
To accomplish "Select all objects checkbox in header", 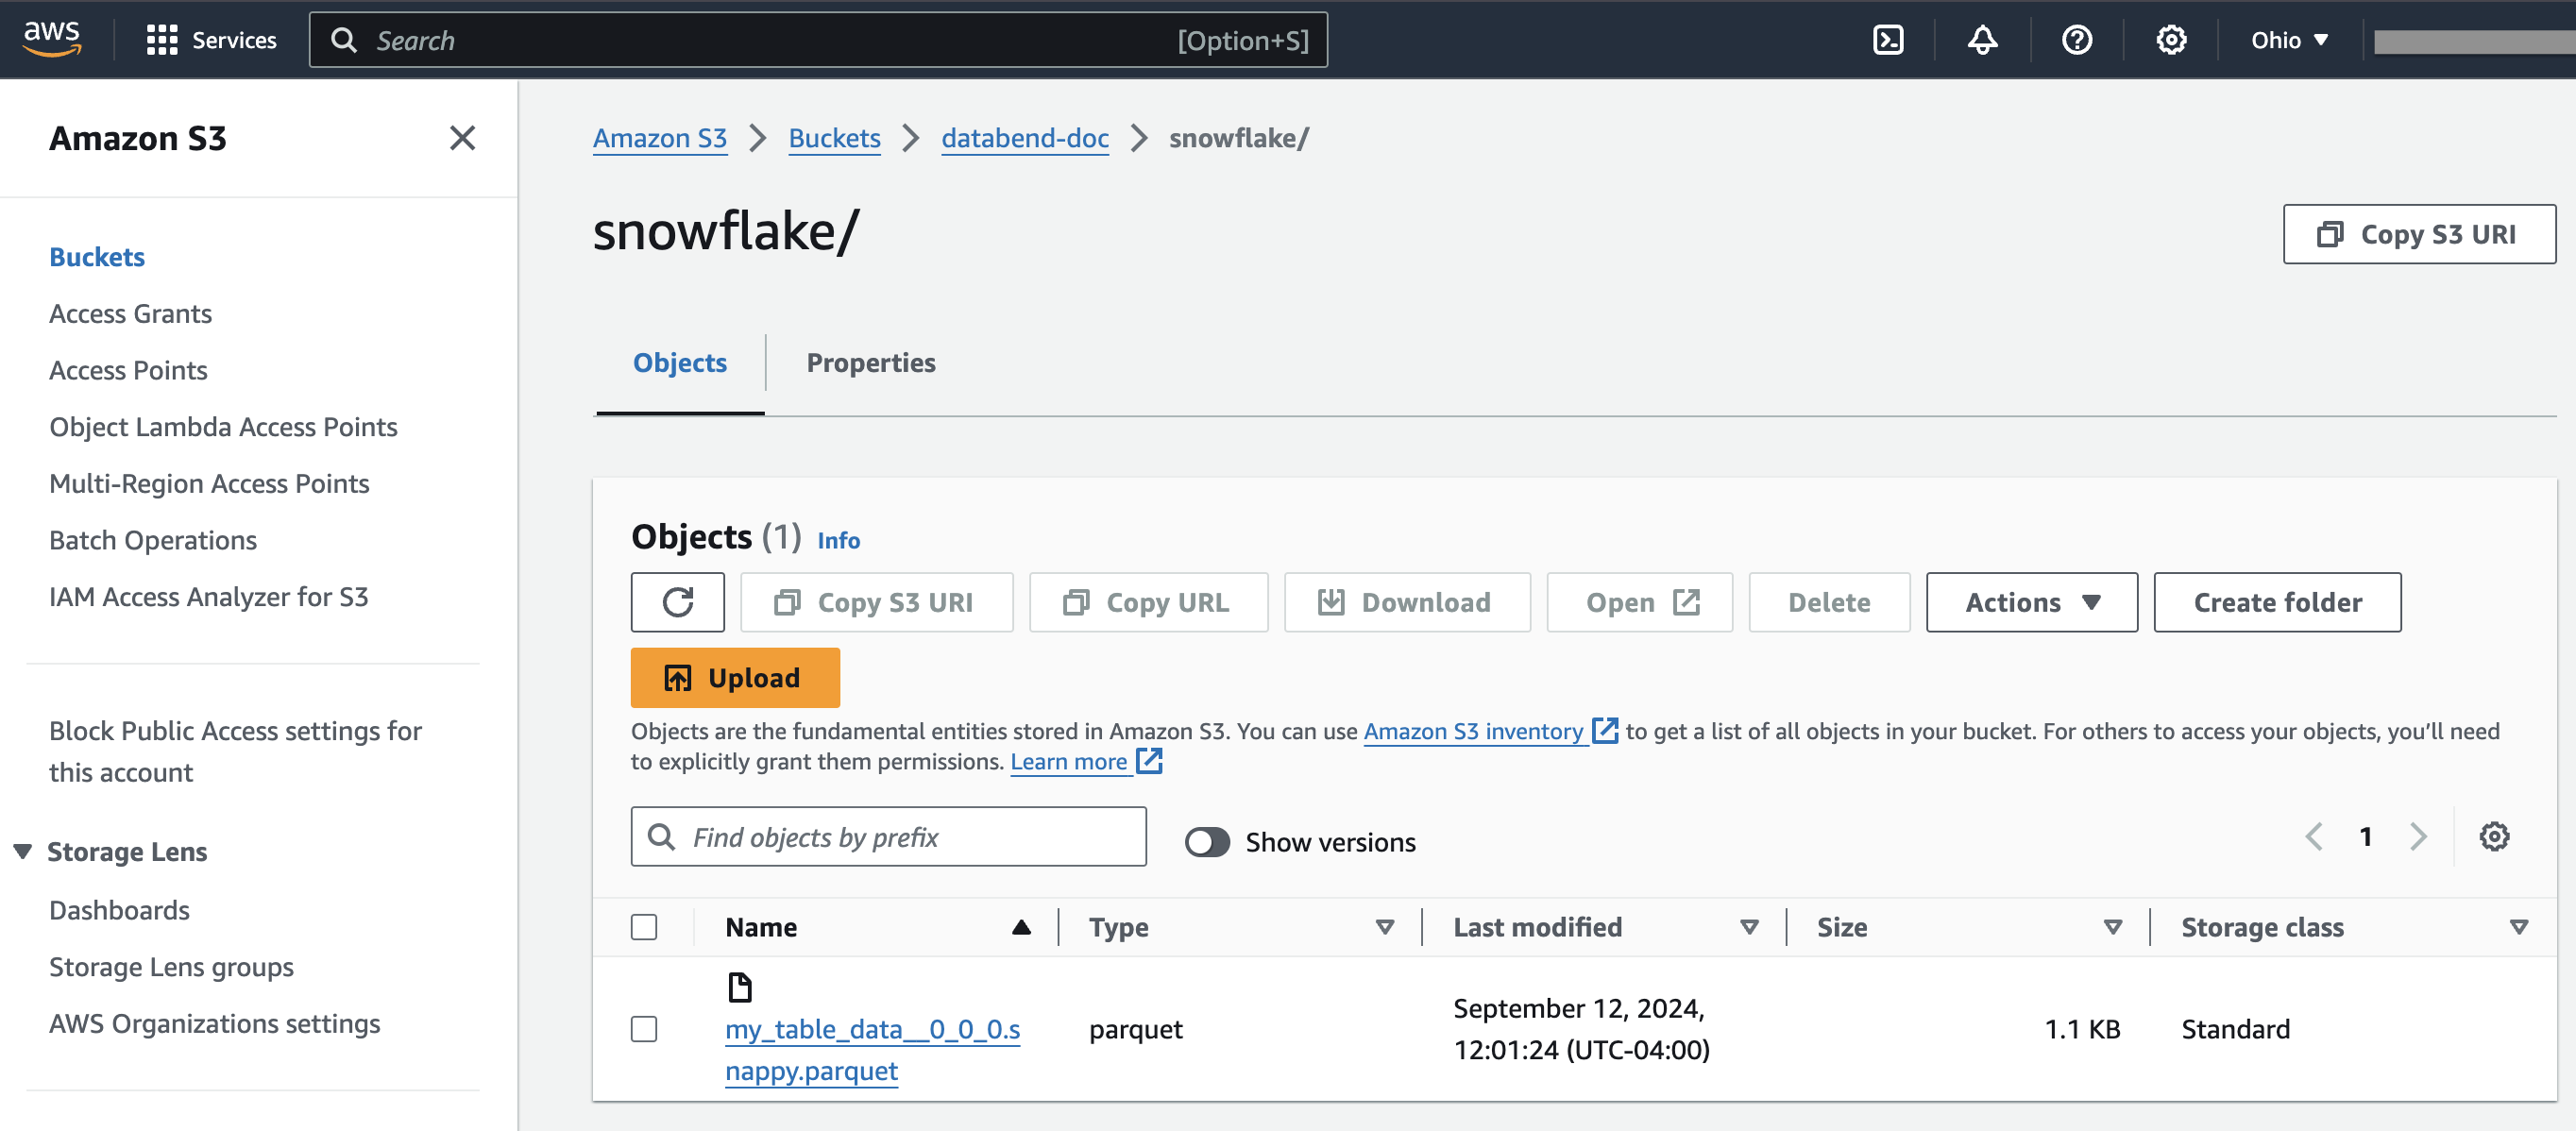I will [644, 927].
